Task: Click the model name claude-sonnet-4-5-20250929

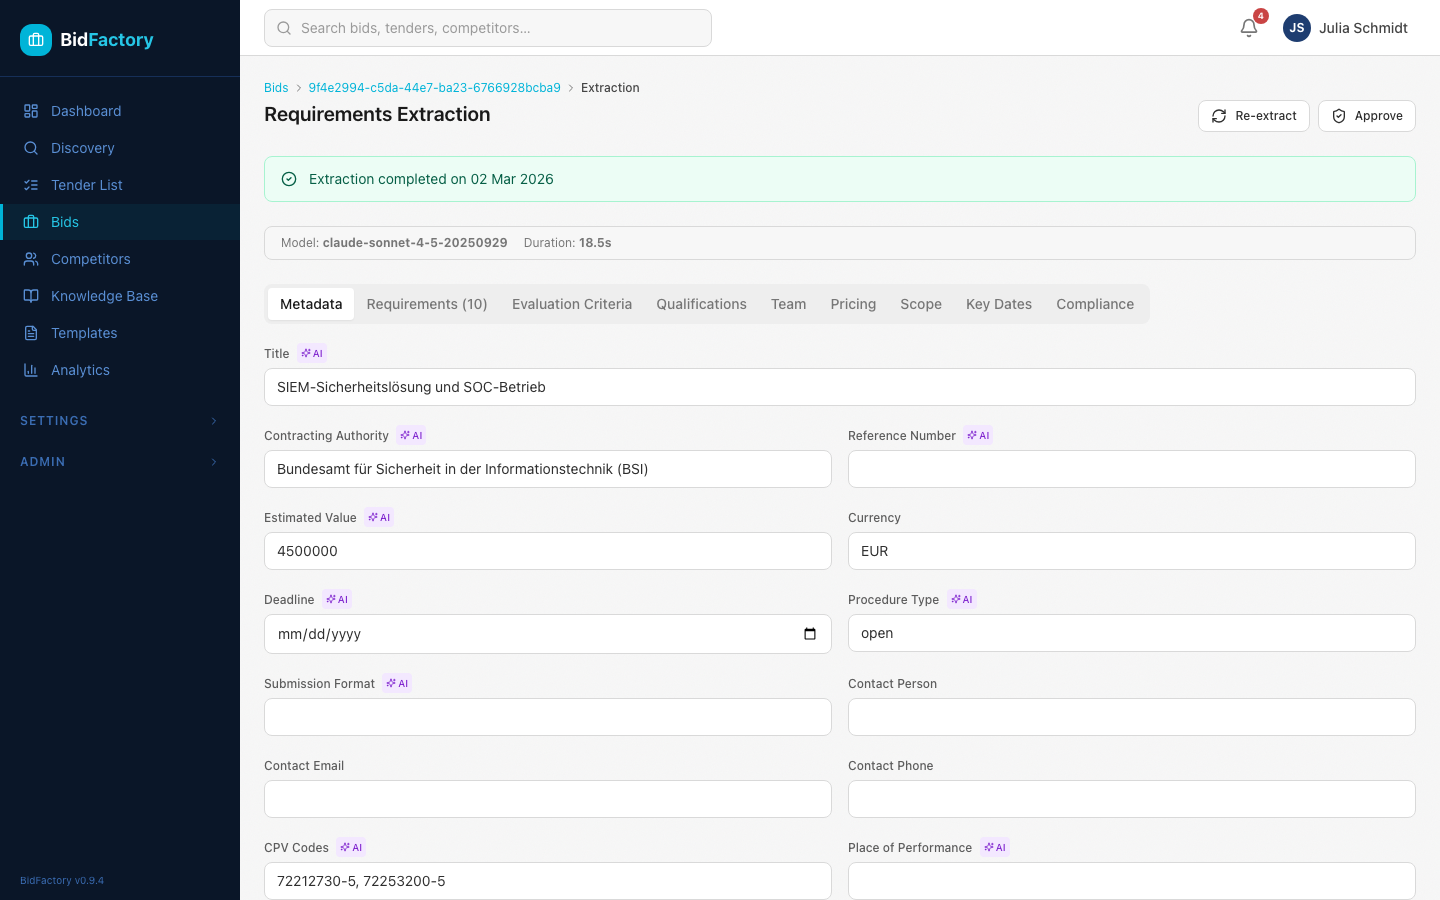Action: click(415, 243)
